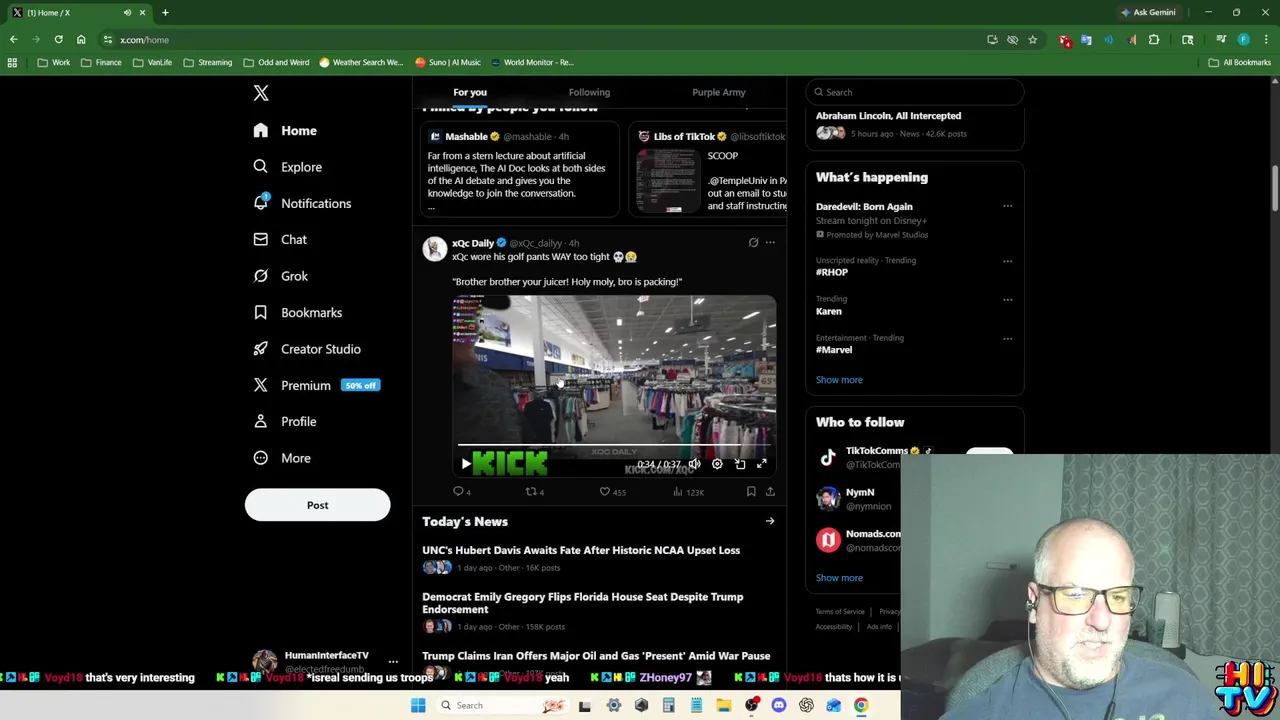
Task: Open UNC's Hubert Davis news story
Action: [x=581, y=550]
